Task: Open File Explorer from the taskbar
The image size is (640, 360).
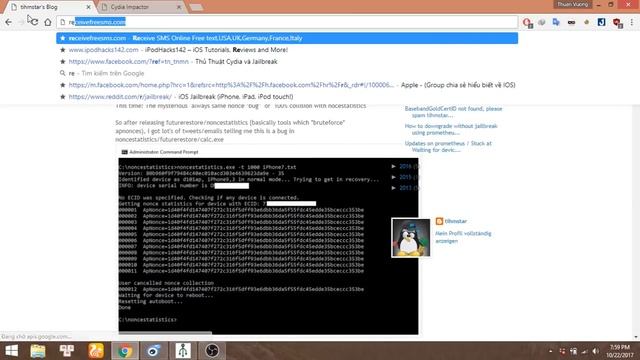Action: [38, 351]
